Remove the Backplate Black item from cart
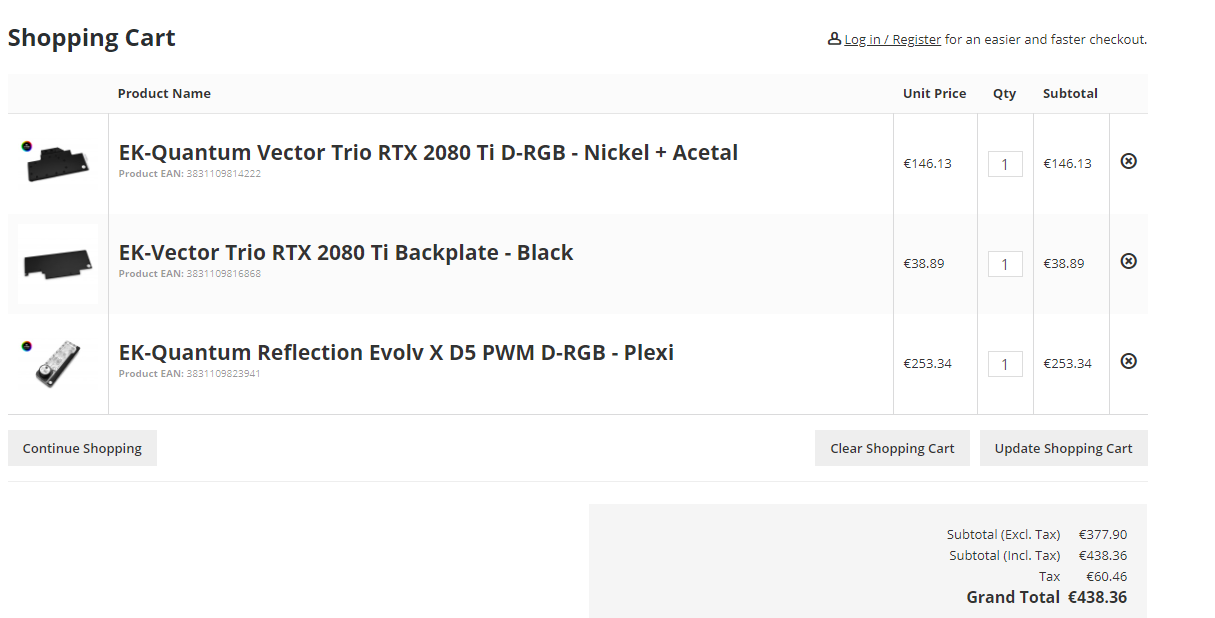Image resolution: width=1215 pixels, height=618 pixels. pyautogui.click(x=1128, y=261)
